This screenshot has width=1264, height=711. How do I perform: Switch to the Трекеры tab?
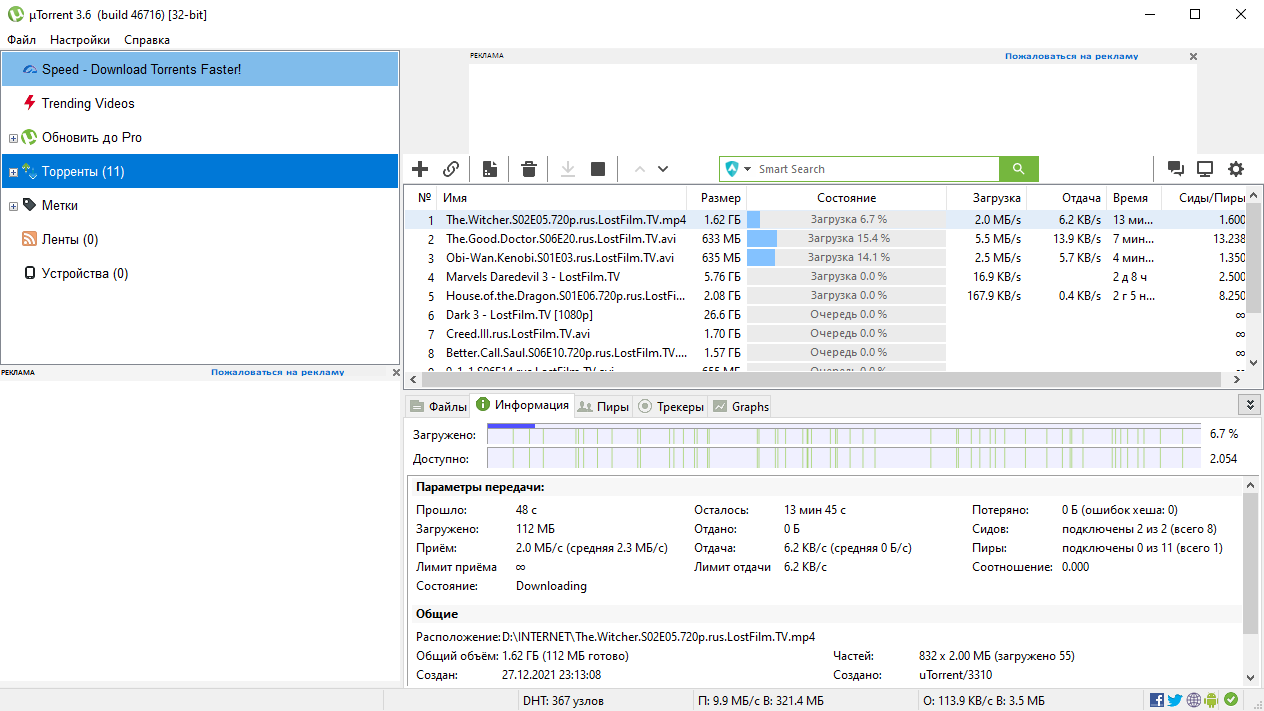point(671,406)
